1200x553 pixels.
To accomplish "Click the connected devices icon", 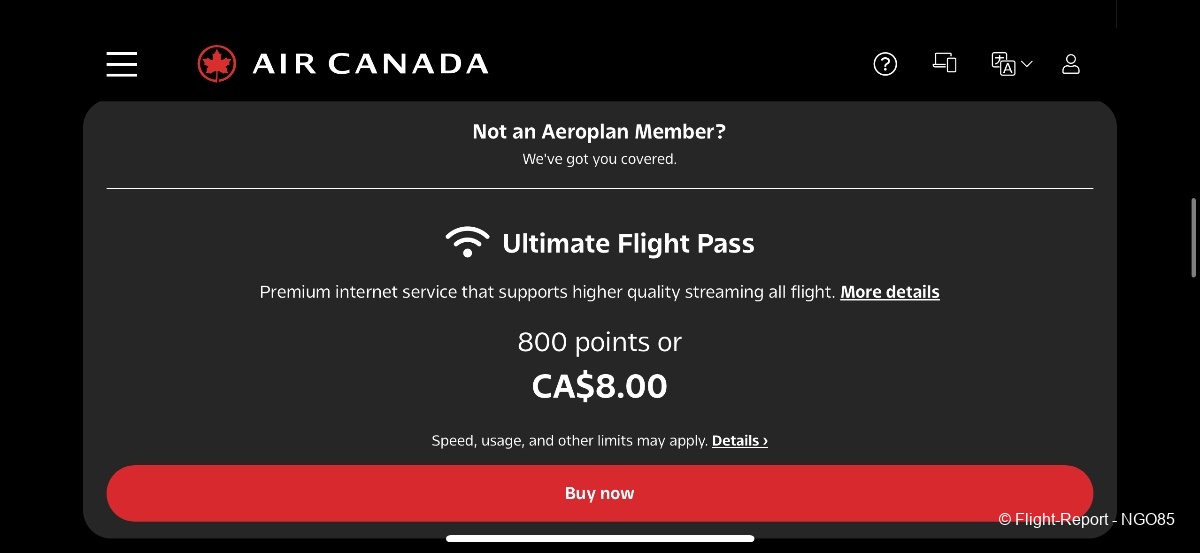I will [x=944, y=63].
